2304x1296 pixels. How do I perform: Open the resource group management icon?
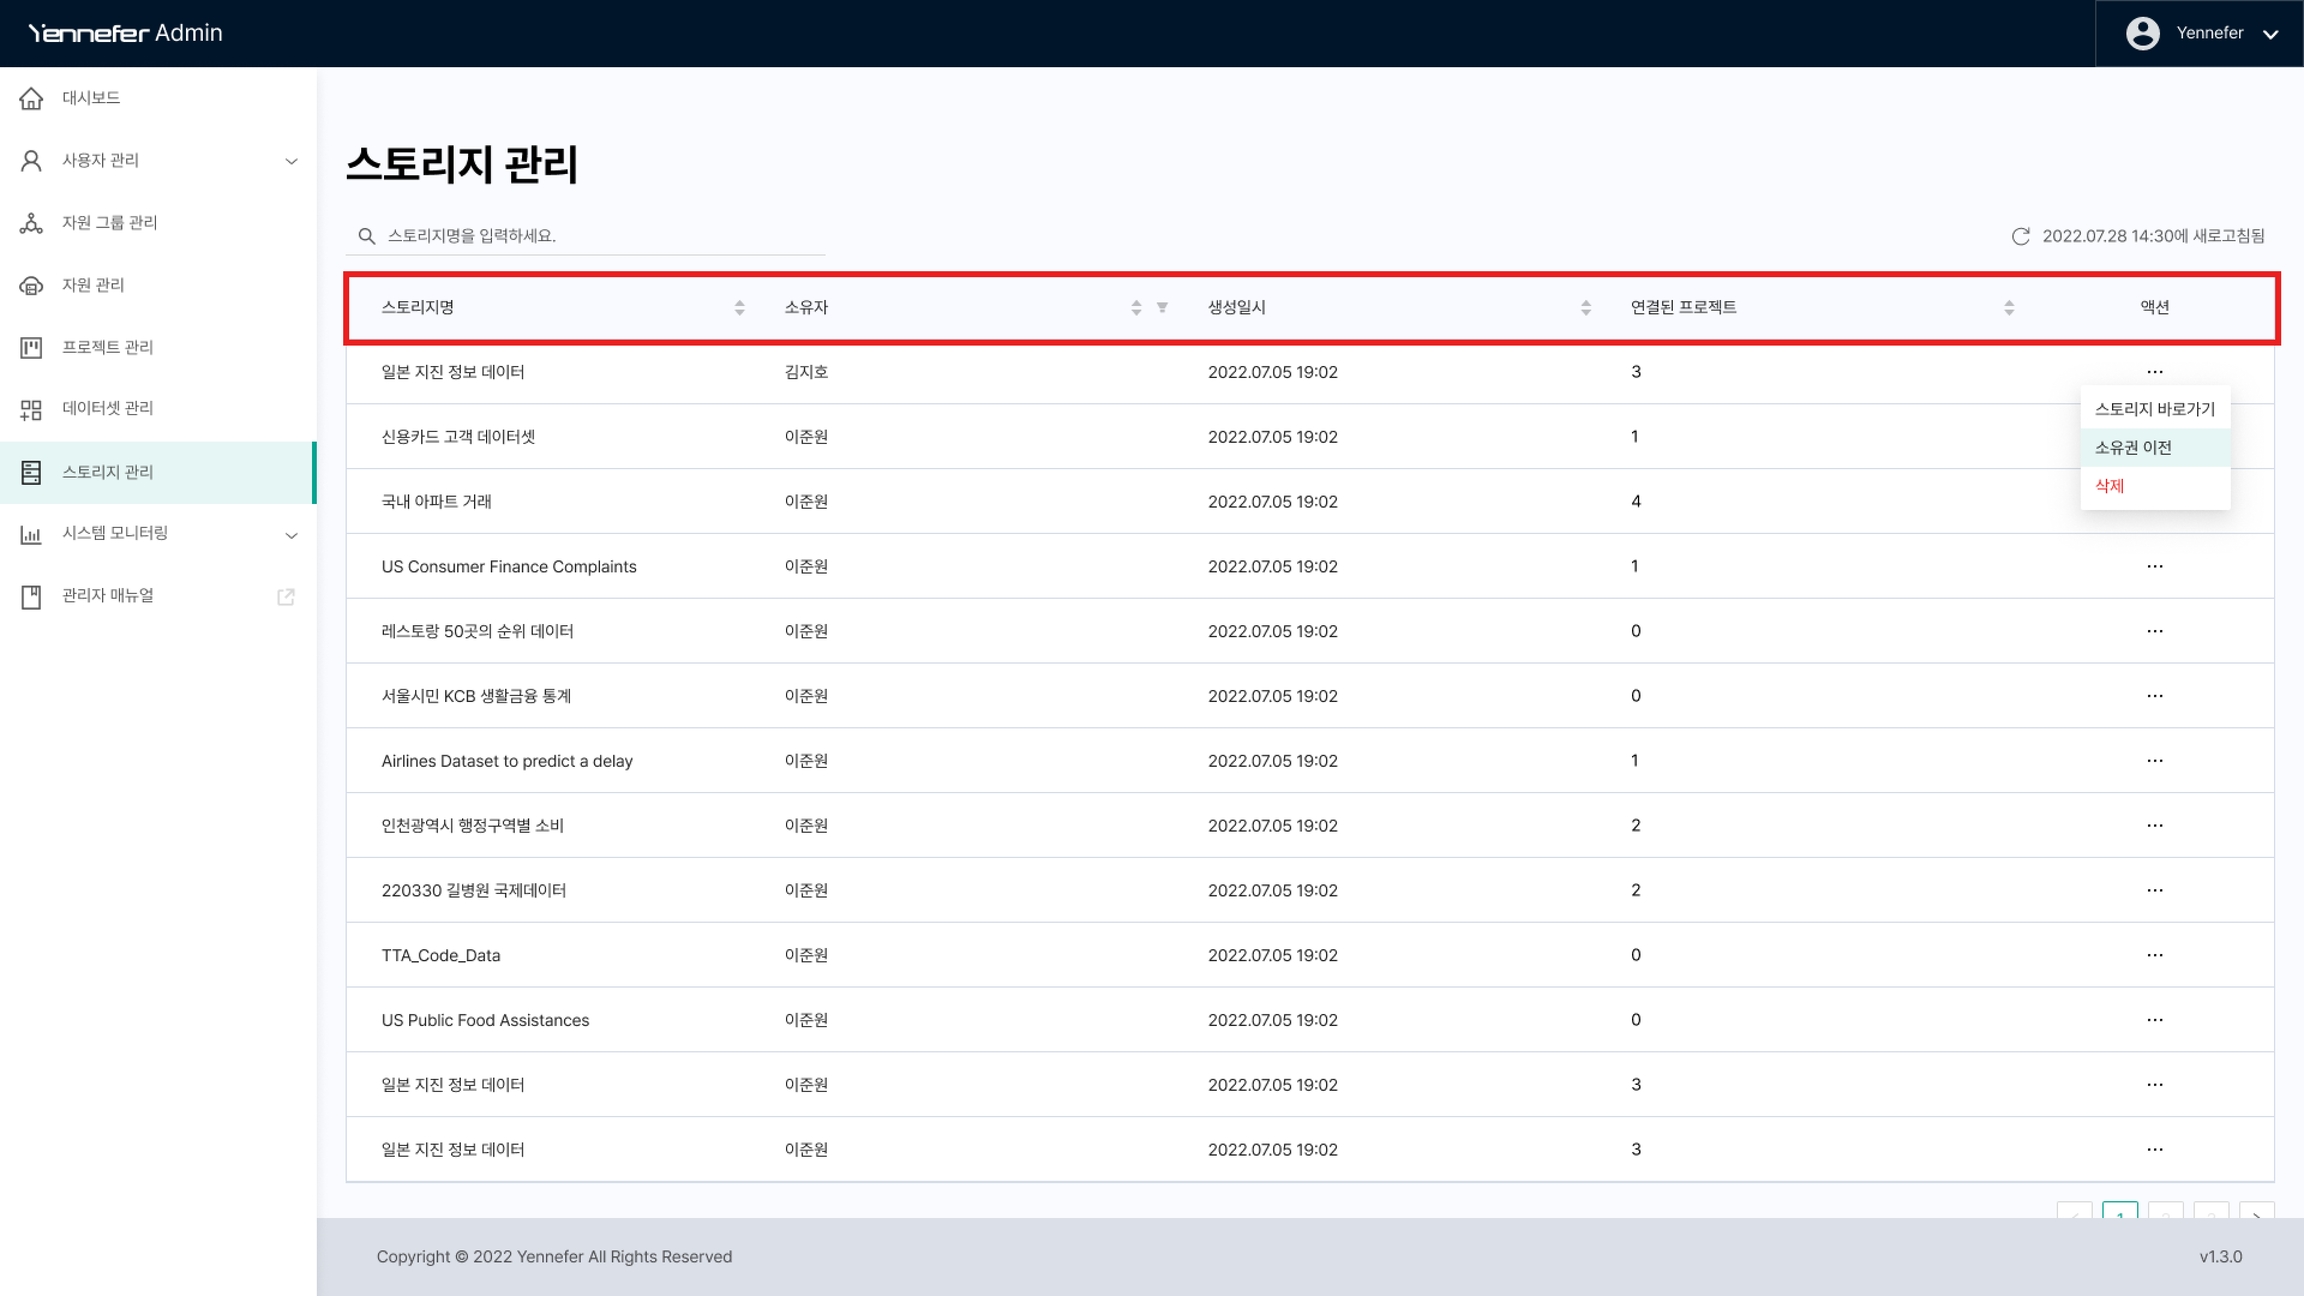[31, 223]
